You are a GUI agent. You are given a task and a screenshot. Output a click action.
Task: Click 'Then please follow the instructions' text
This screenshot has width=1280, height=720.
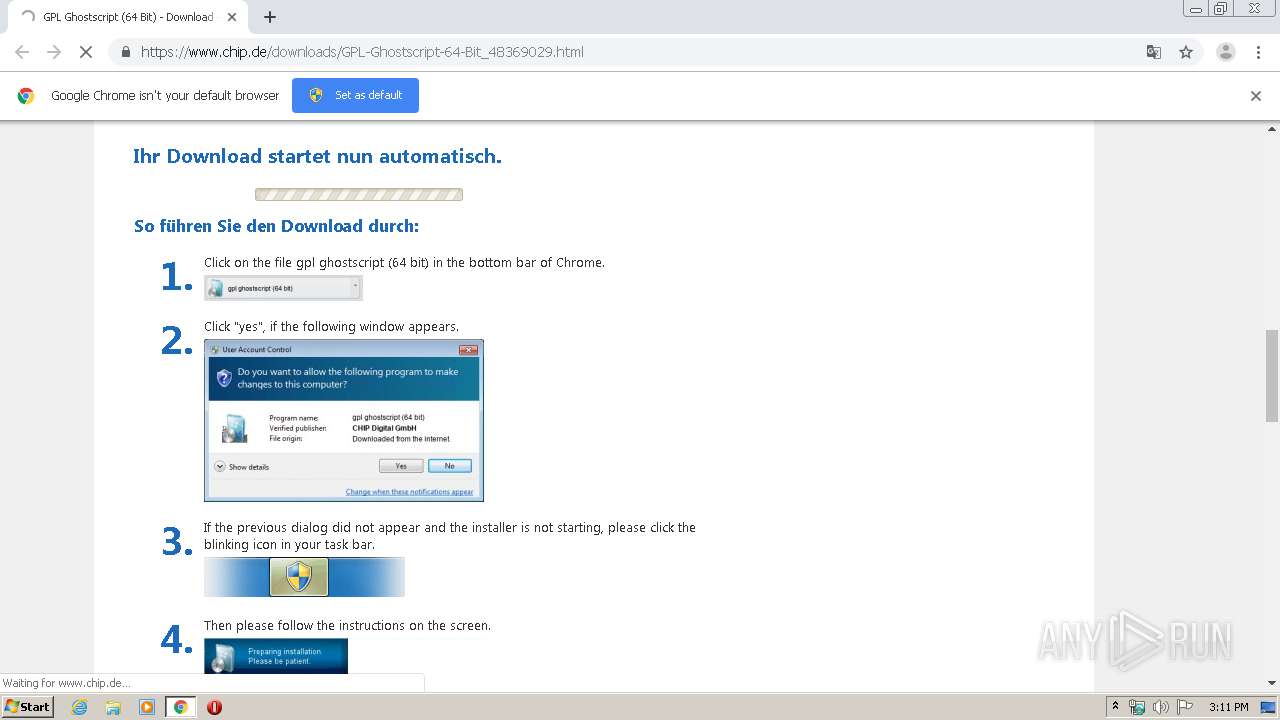347,626
